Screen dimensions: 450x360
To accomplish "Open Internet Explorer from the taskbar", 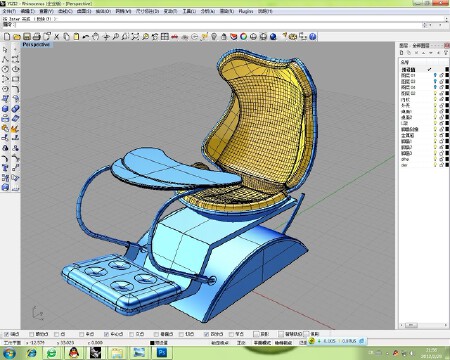I will click(31, 353).
